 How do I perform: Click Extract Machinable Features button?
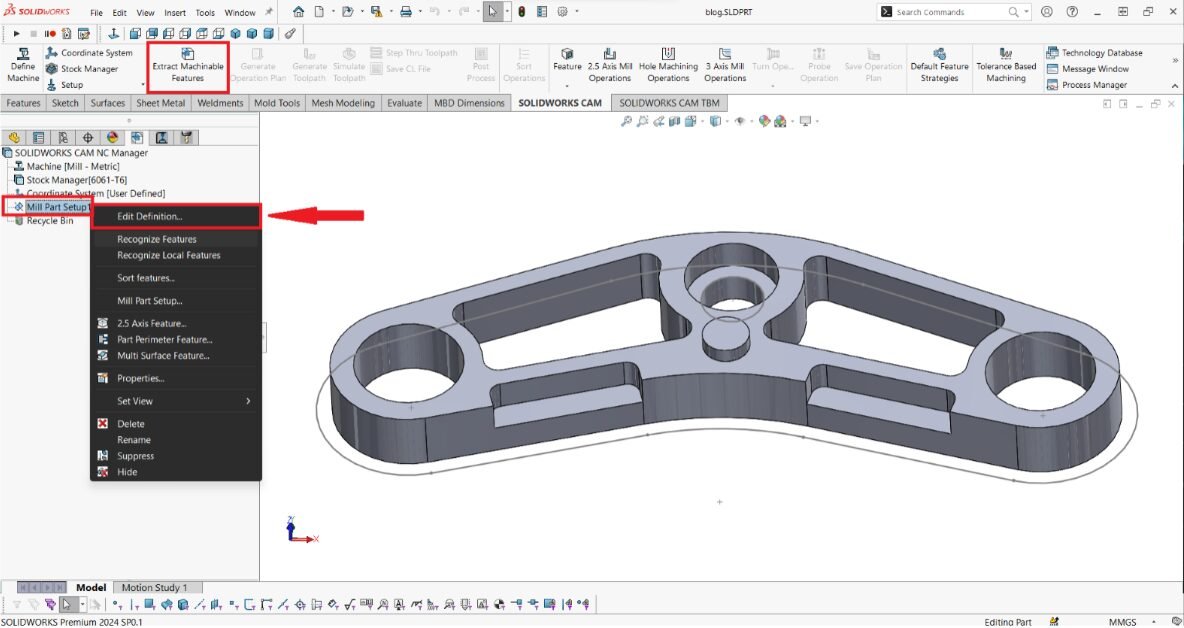click(x=187, y=66)
